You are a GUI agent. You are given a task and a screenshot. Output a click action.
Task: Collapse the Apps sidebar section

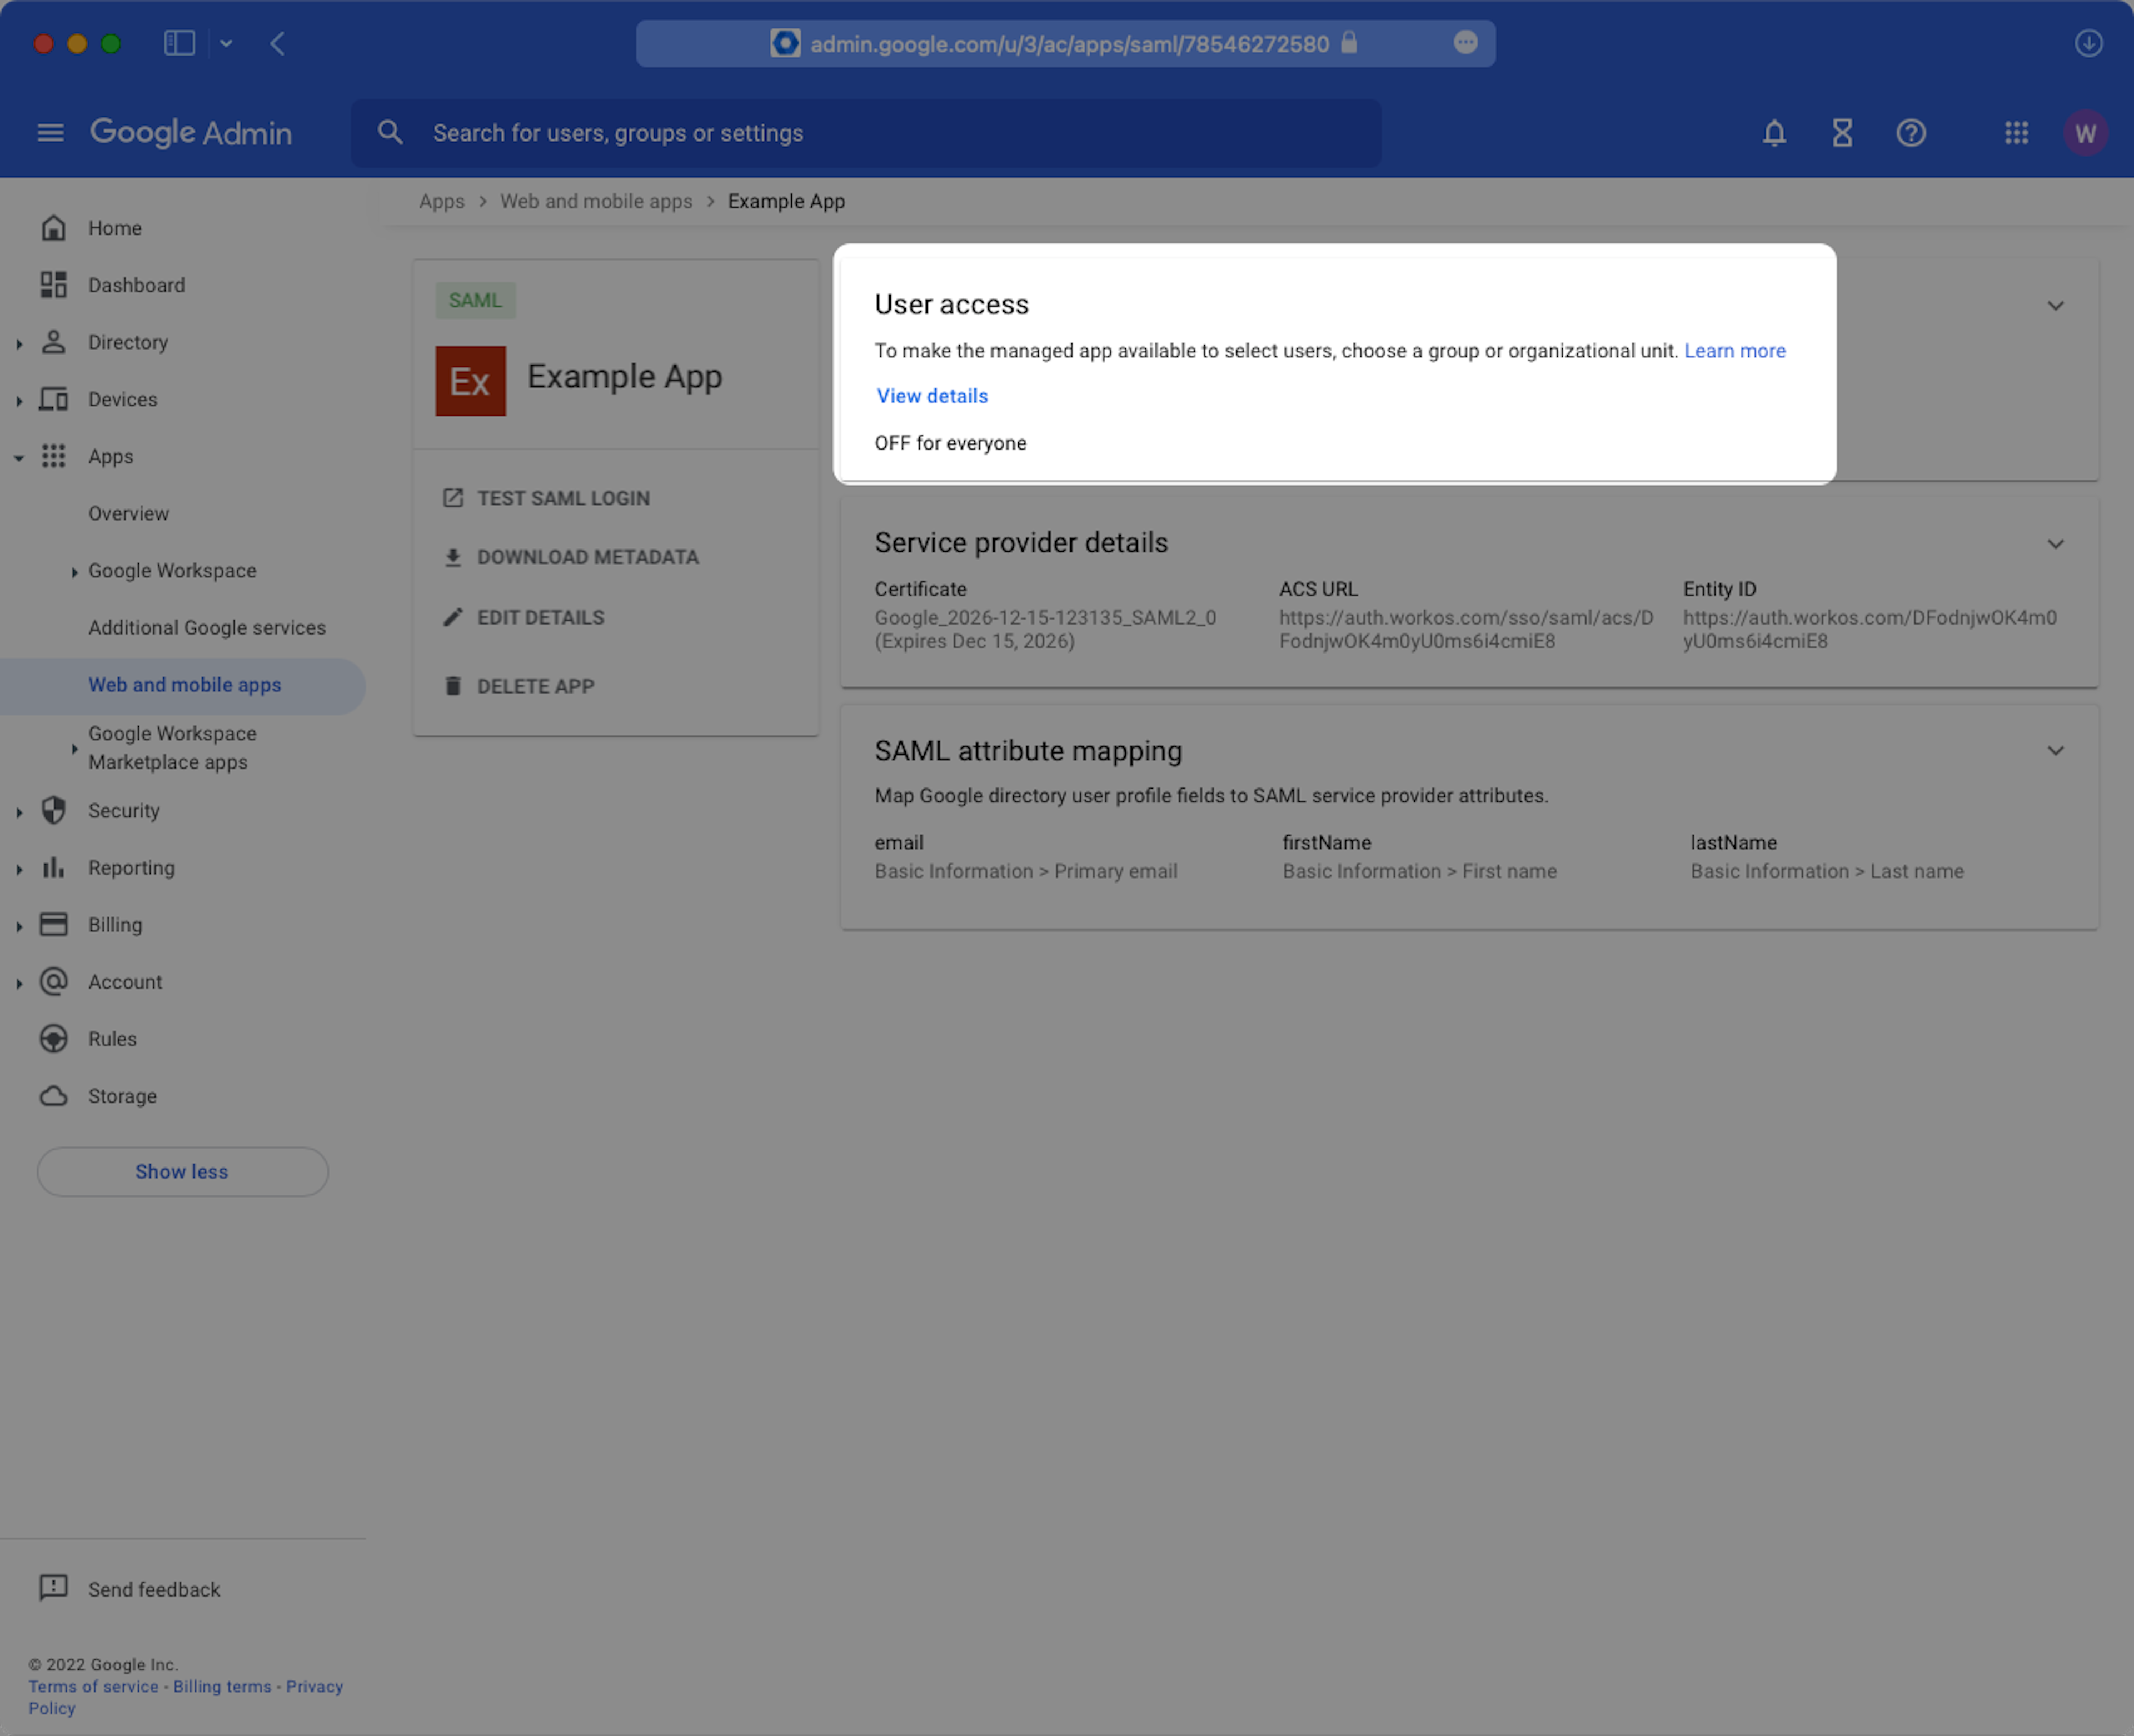pyautogui.click(x=19, y=457)
